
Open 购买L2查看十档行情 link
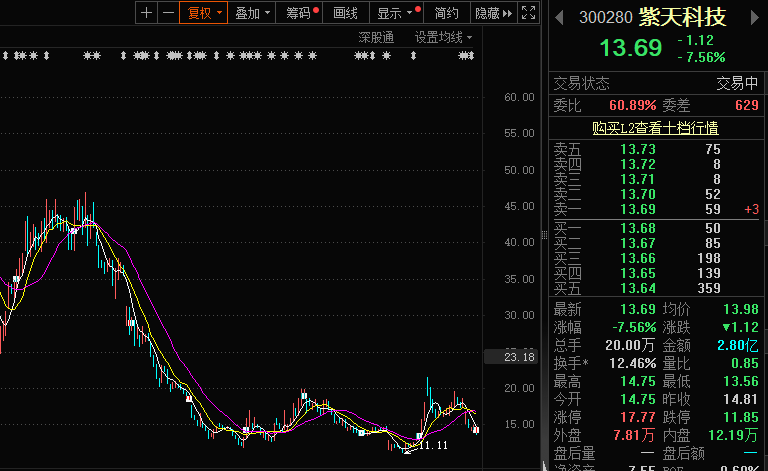655,128
